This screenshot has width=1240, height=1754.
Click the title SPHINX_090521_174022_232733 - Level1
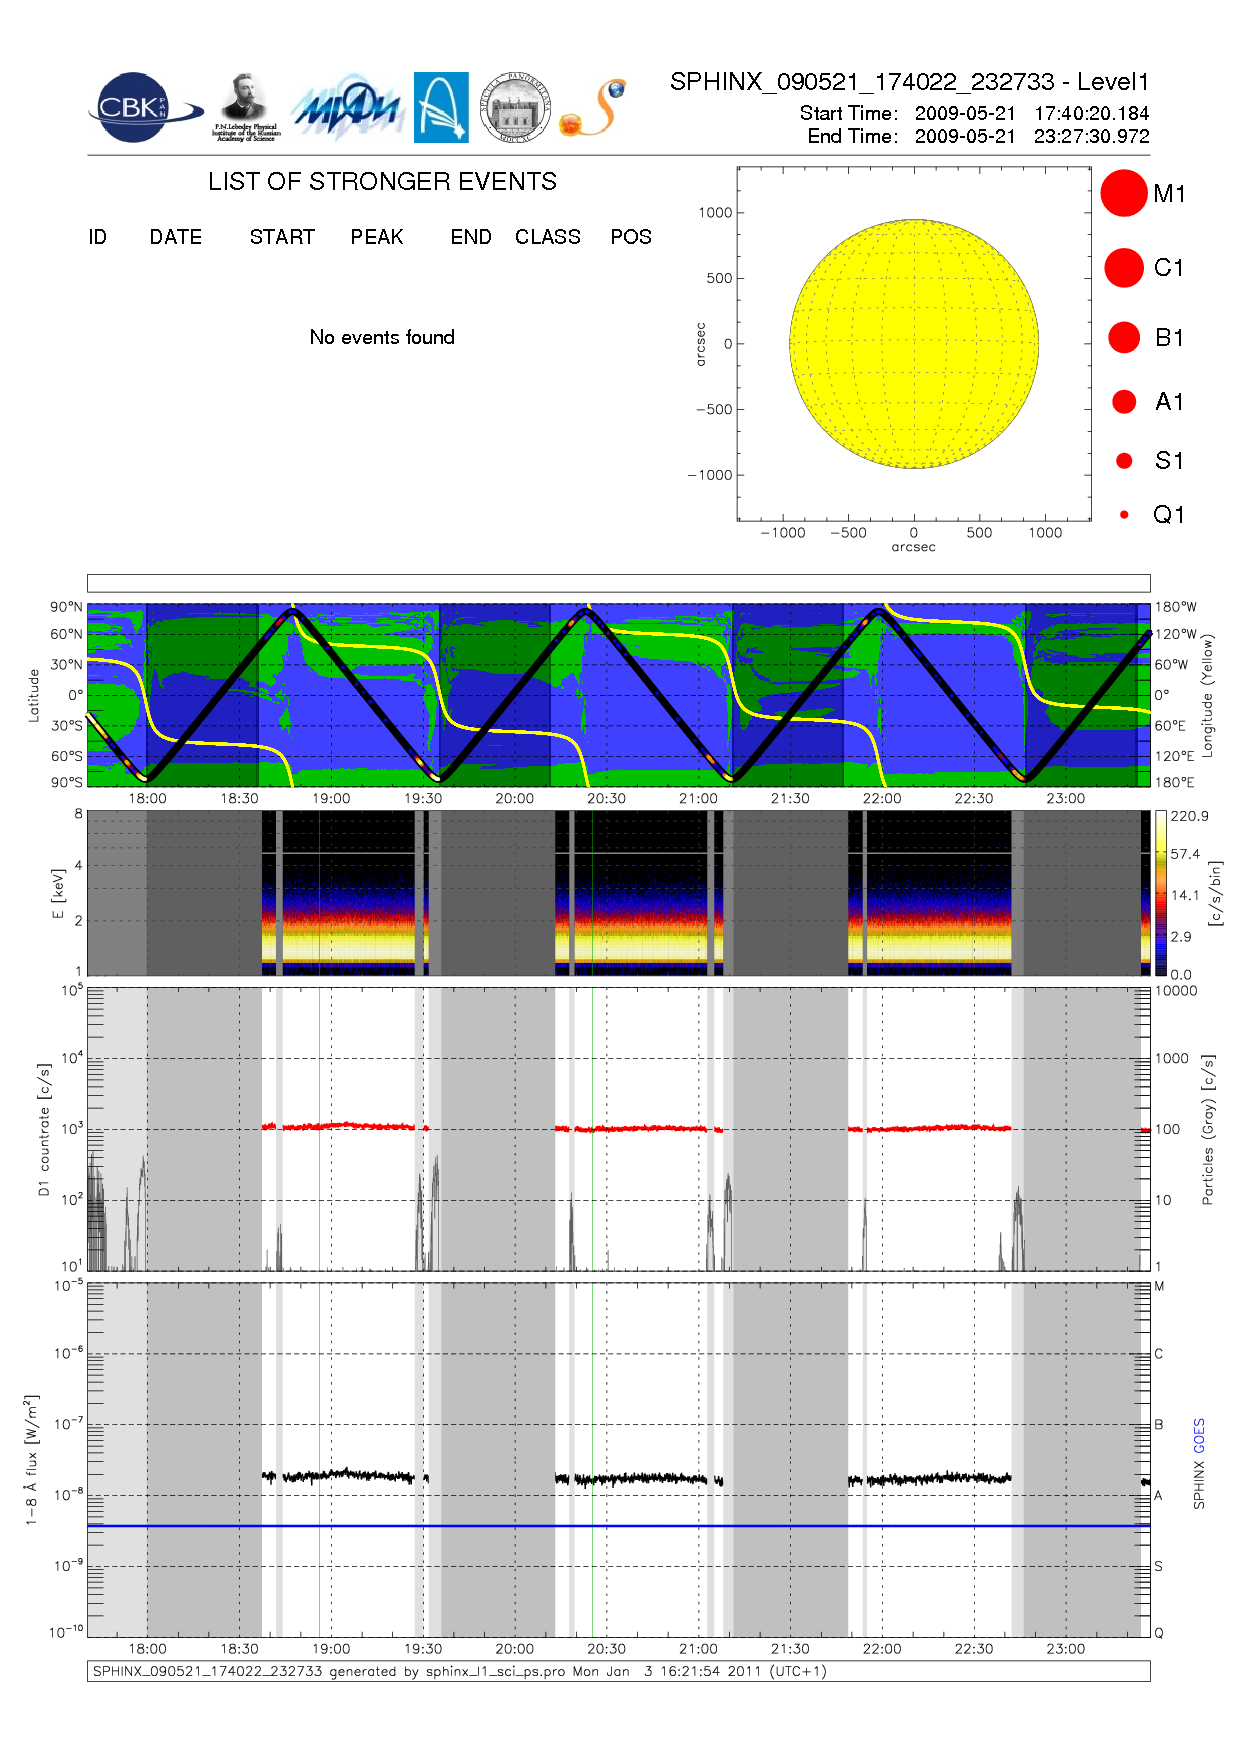(909, 82)
